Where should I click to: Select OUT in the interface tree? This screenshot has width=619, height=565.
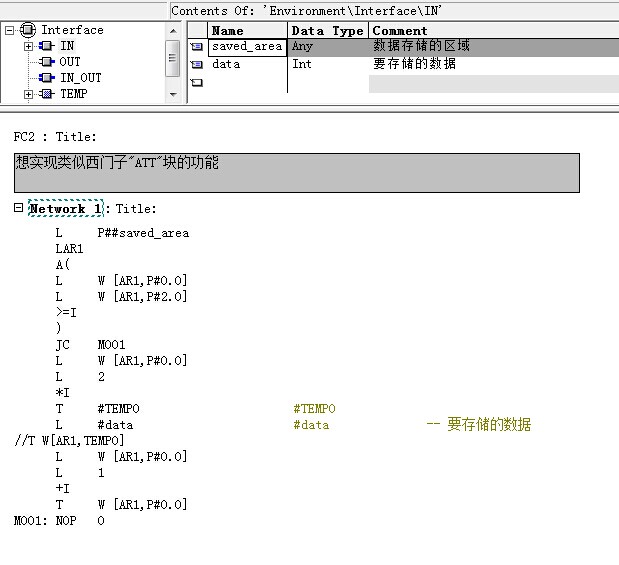coord(70,62)
